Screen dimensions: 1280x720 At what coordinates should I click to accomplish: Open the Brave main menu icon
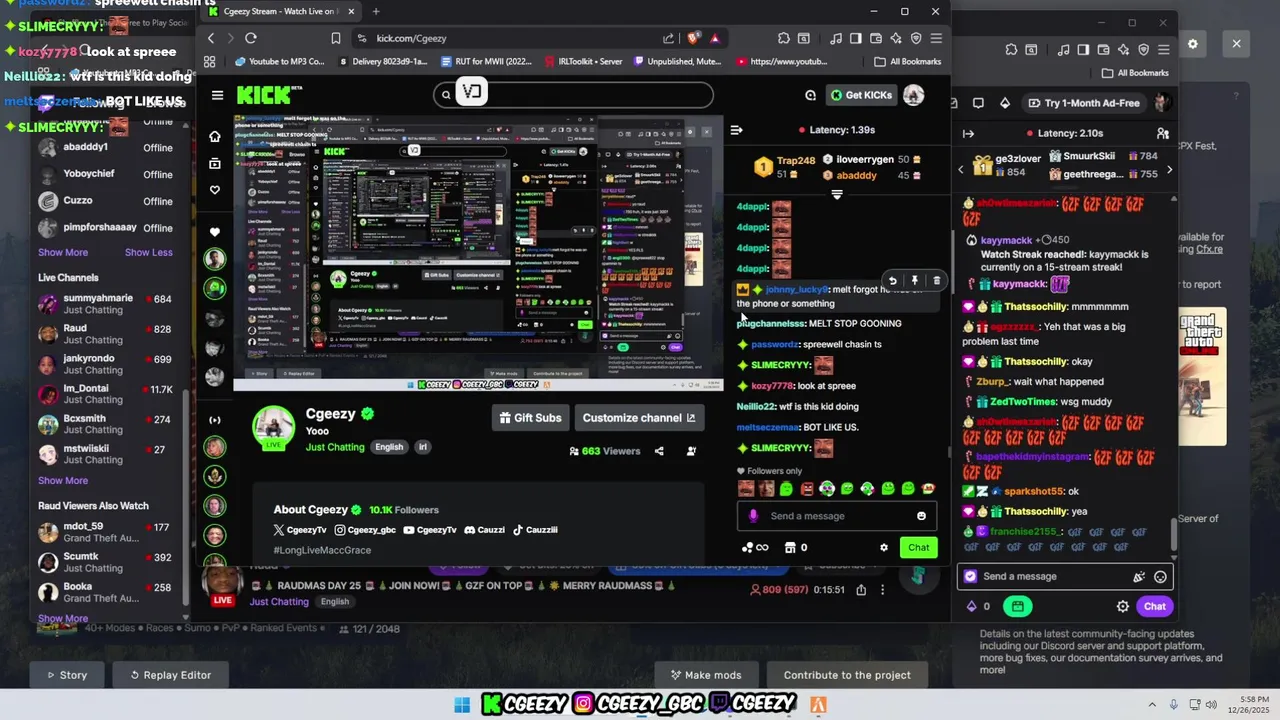[x=936, y=38]
